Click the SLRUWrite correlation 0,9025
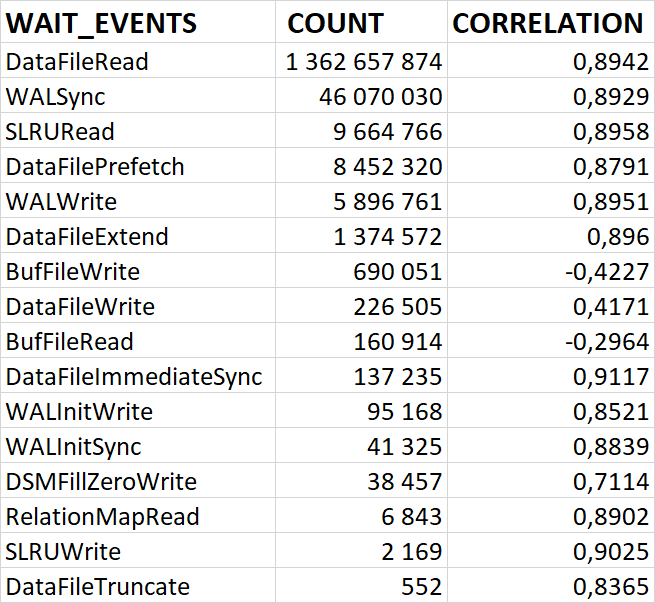 pos(610,552)
